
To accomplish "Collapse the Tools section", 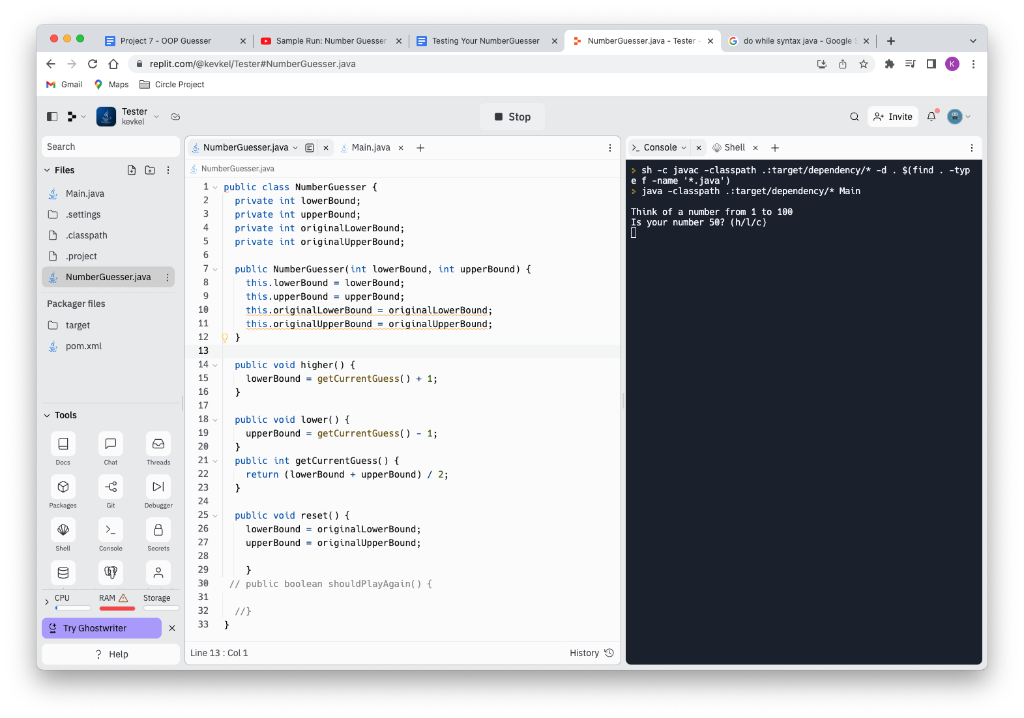I will 47,416.
